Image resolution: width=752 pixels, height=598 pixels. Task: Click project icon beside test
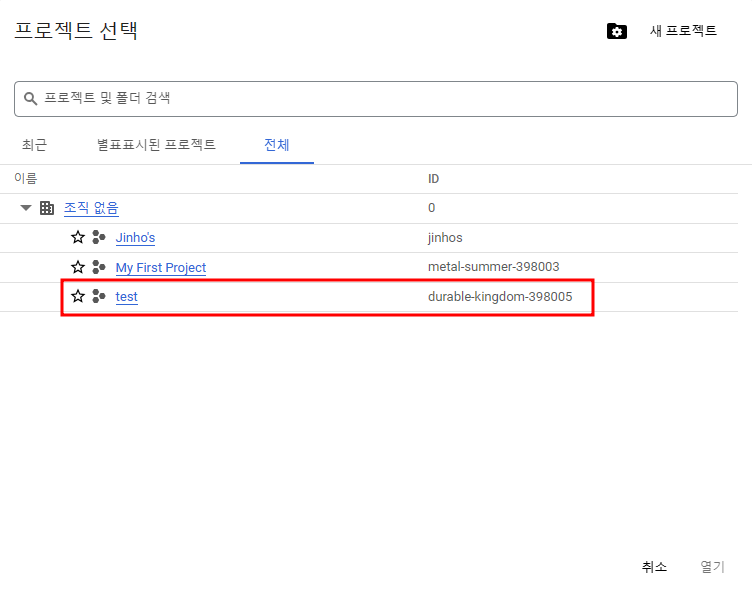click(99, 296)
